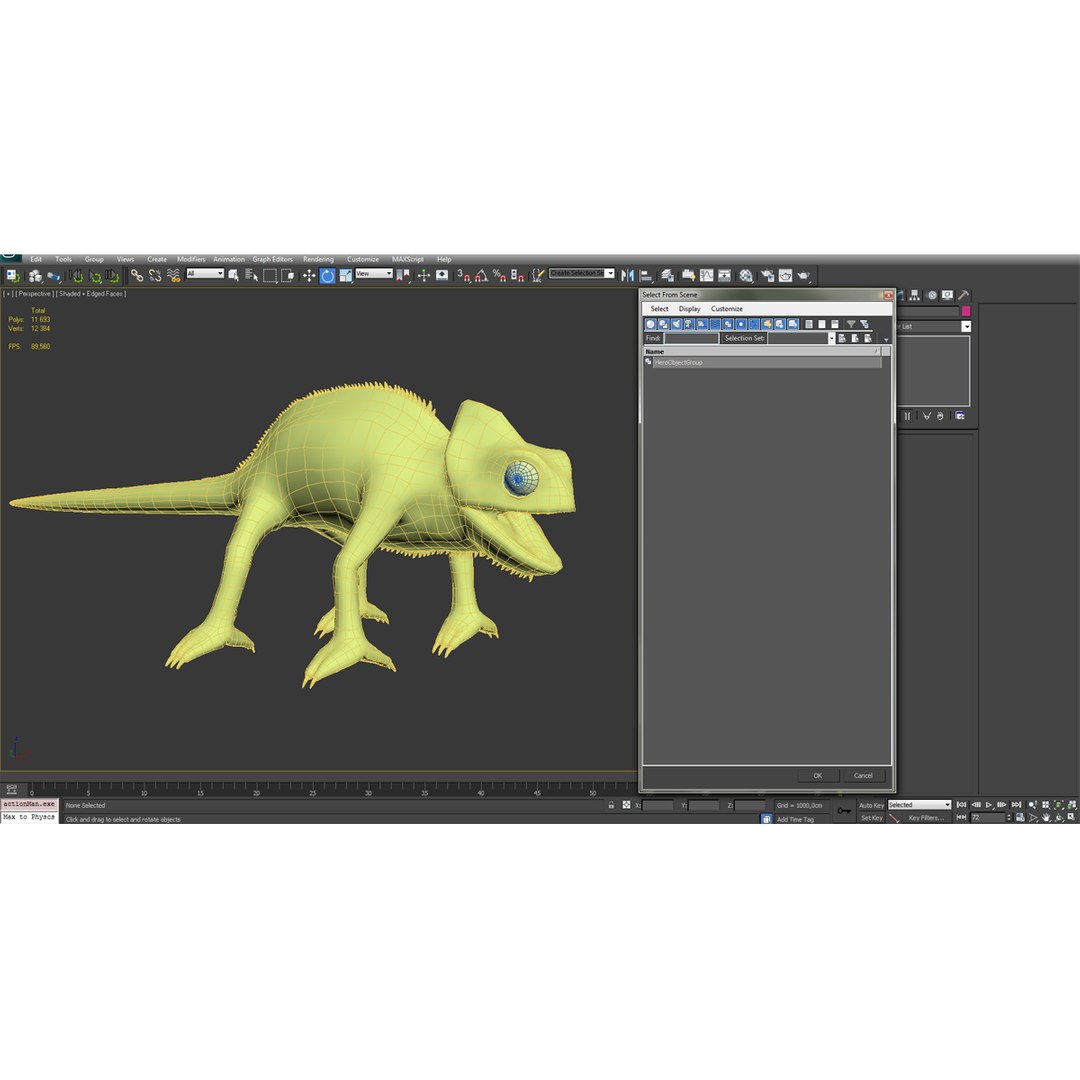Click the Set Keys key icon
The width and height of the screenshot is (1080, 1080).
[844, 811]
